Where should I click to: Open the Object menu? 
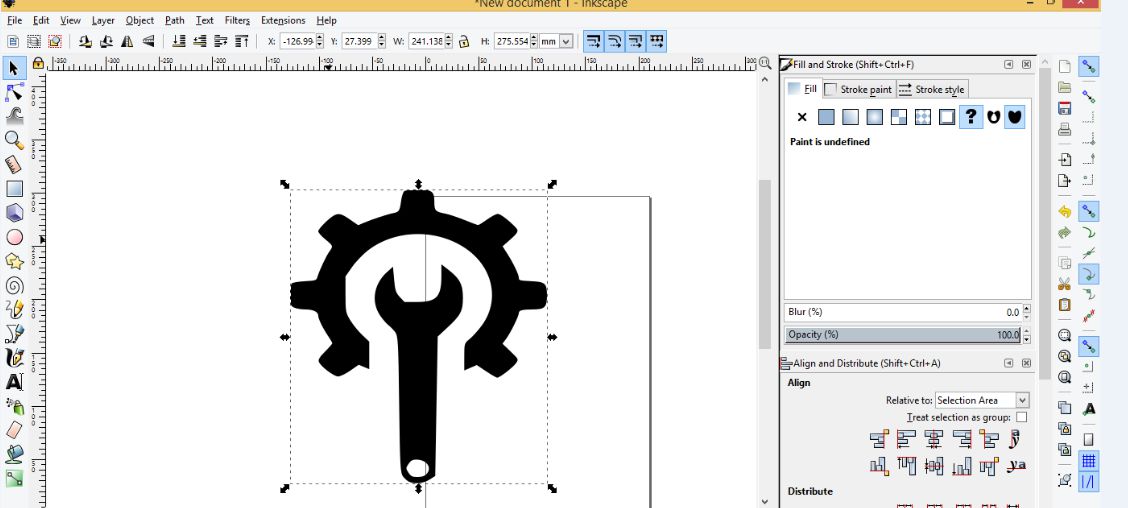(140, 20)
